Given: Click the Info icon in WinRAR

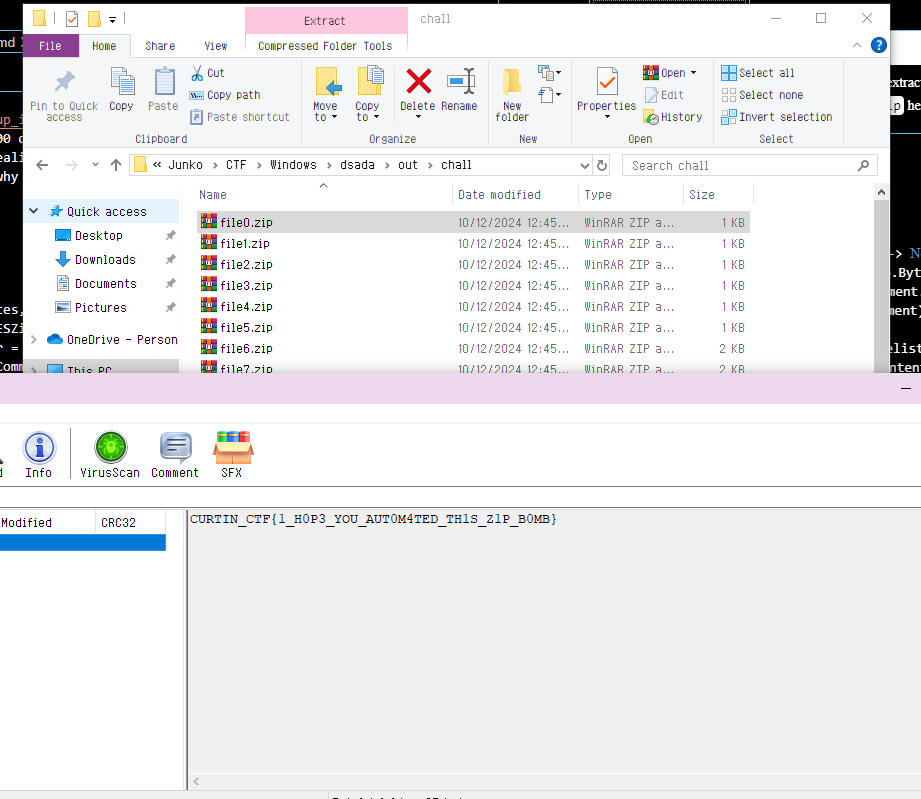Looking at the screenshot, I should click(x=39, y=447).
